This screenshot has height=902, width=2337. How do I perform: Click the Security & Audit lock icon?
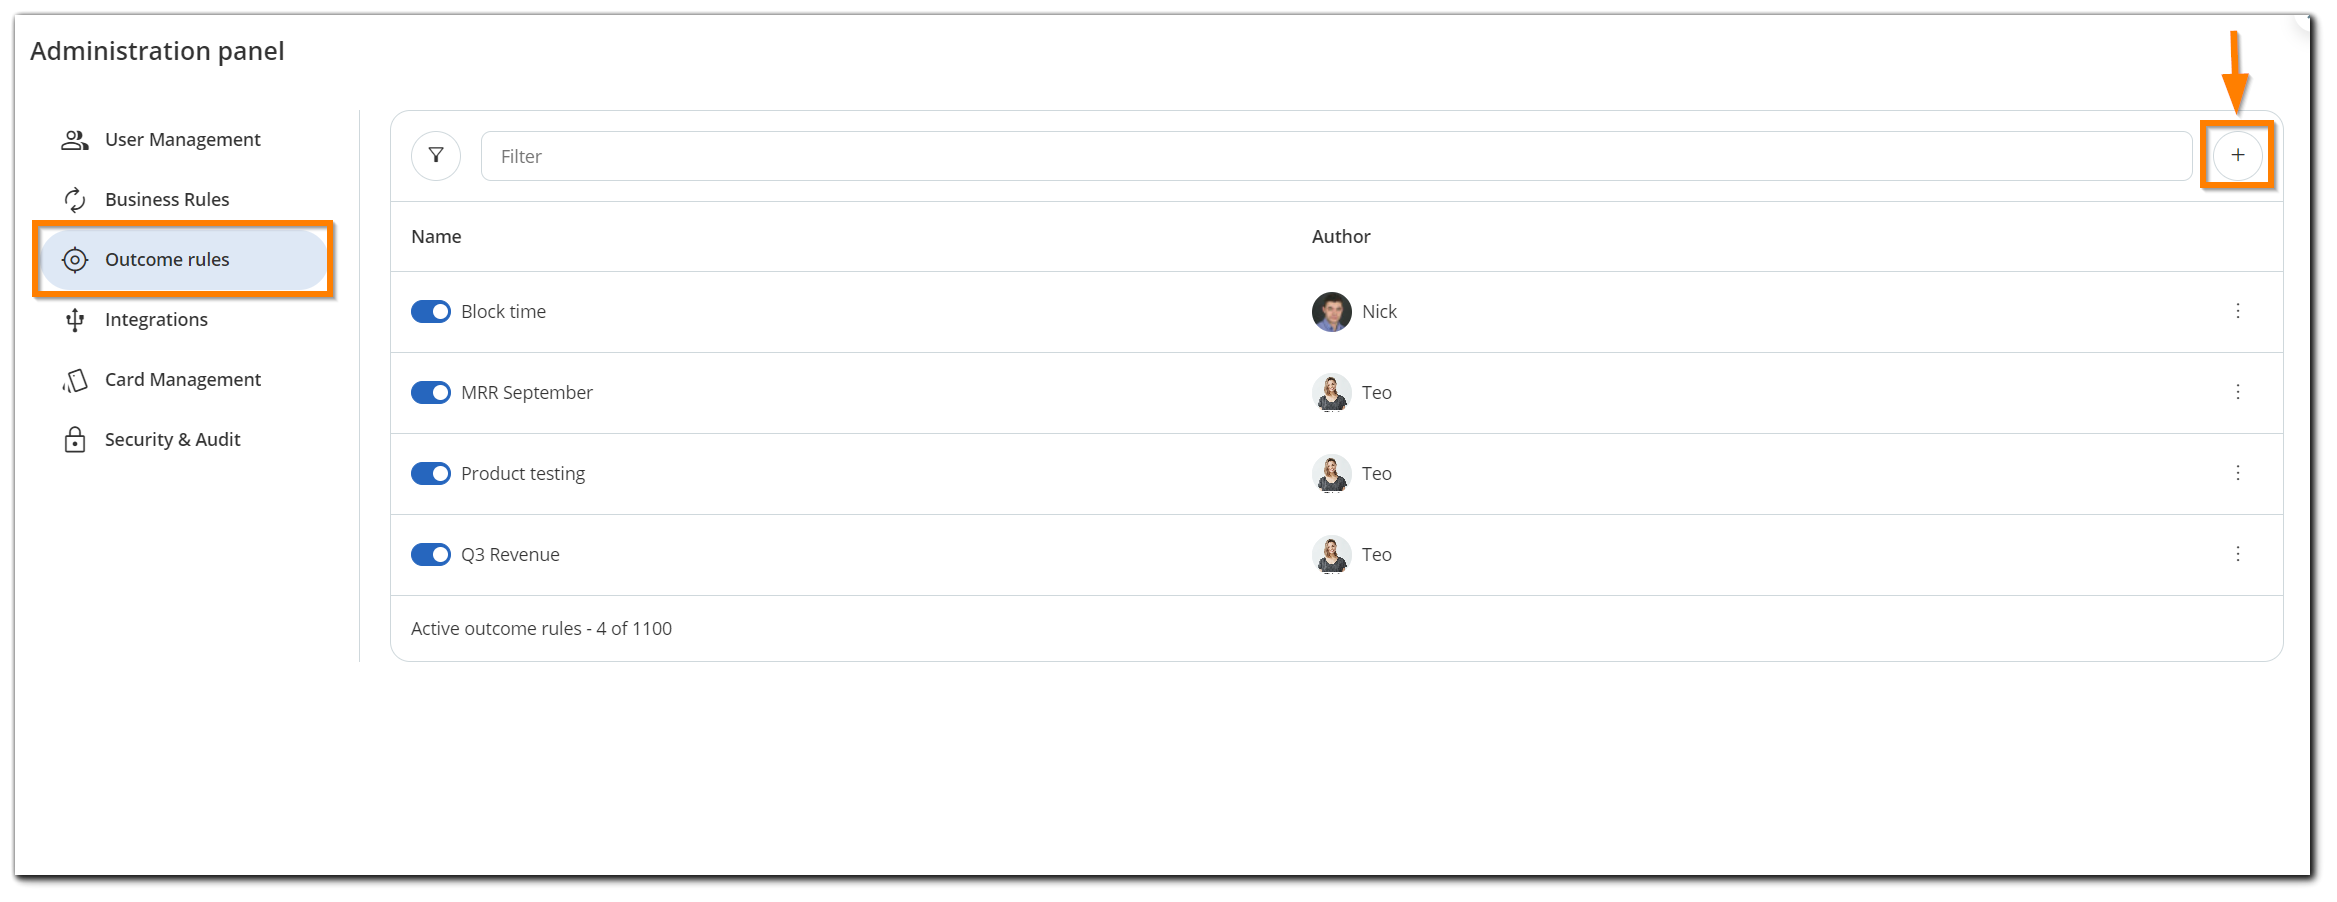75,439
